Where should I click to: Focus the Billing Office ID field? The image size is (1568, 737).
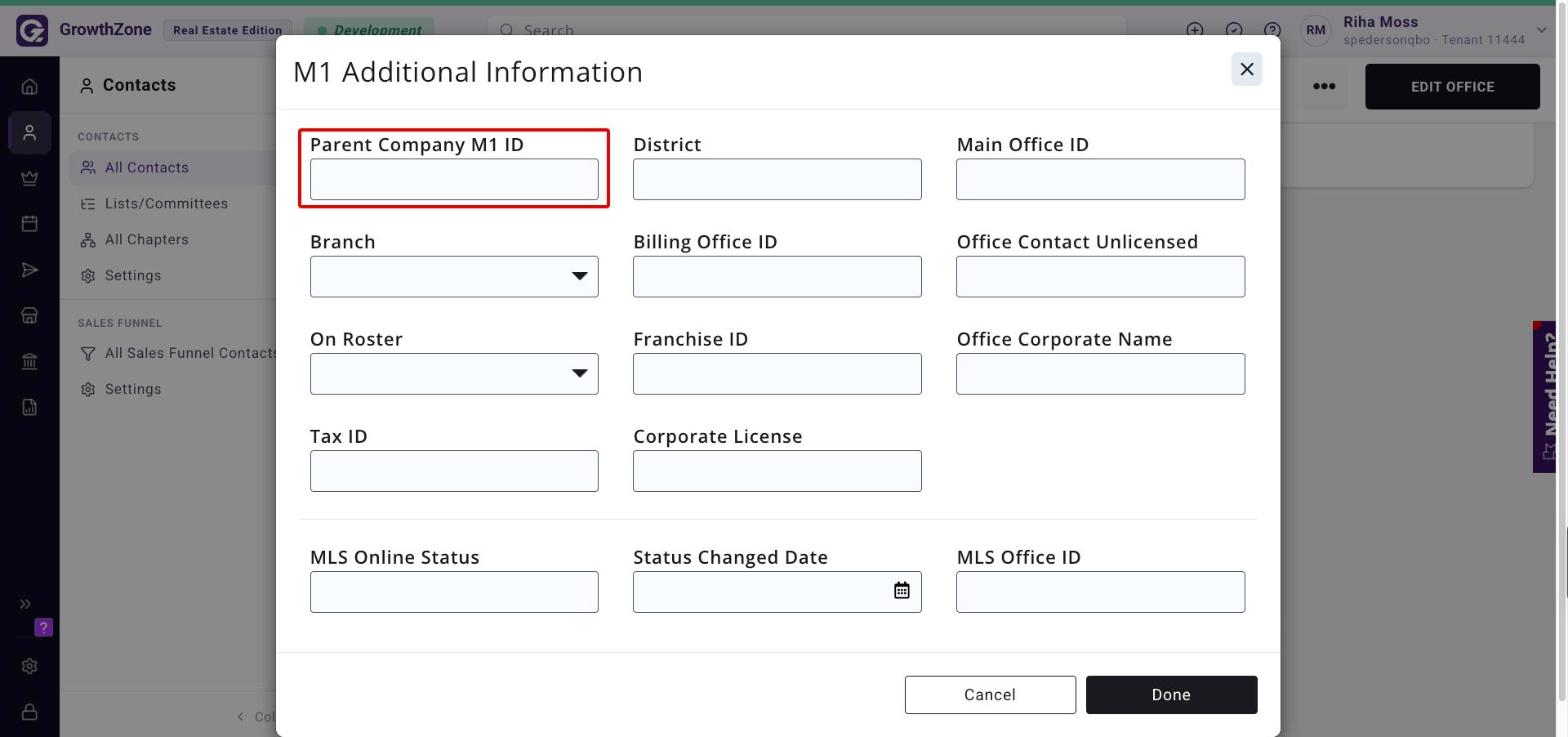pos(777,276)
